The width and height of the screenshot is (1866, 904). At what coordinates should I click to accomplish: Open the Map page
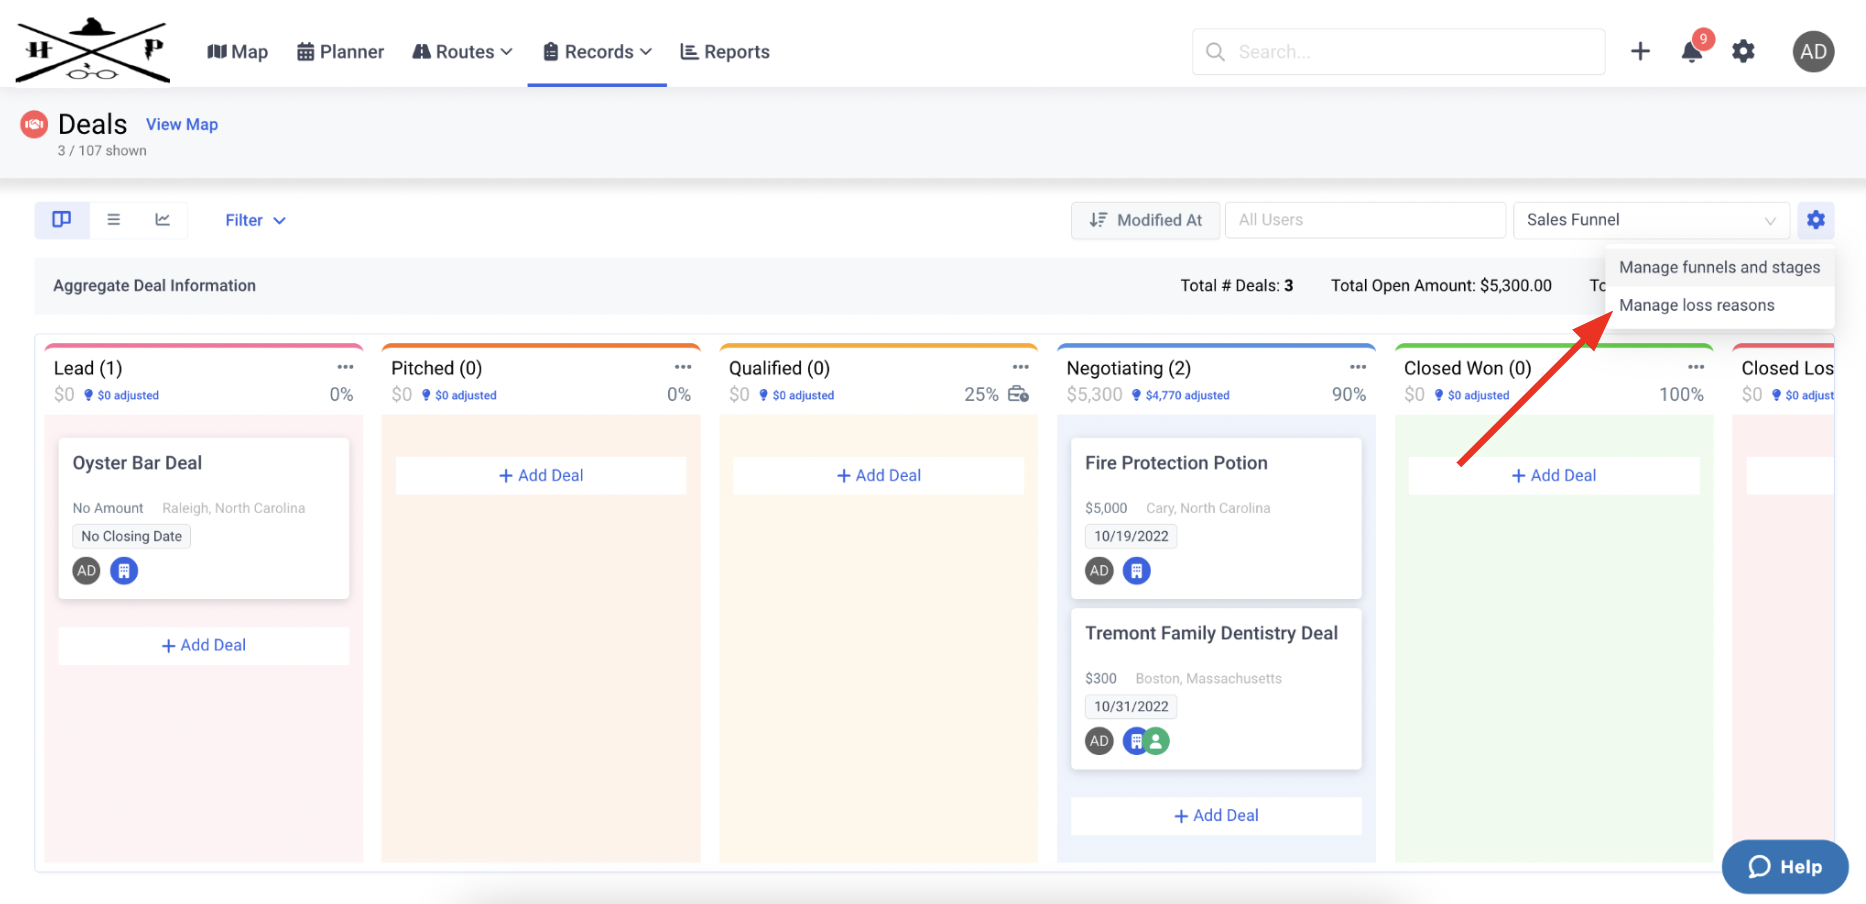click(x=237, y=52)
